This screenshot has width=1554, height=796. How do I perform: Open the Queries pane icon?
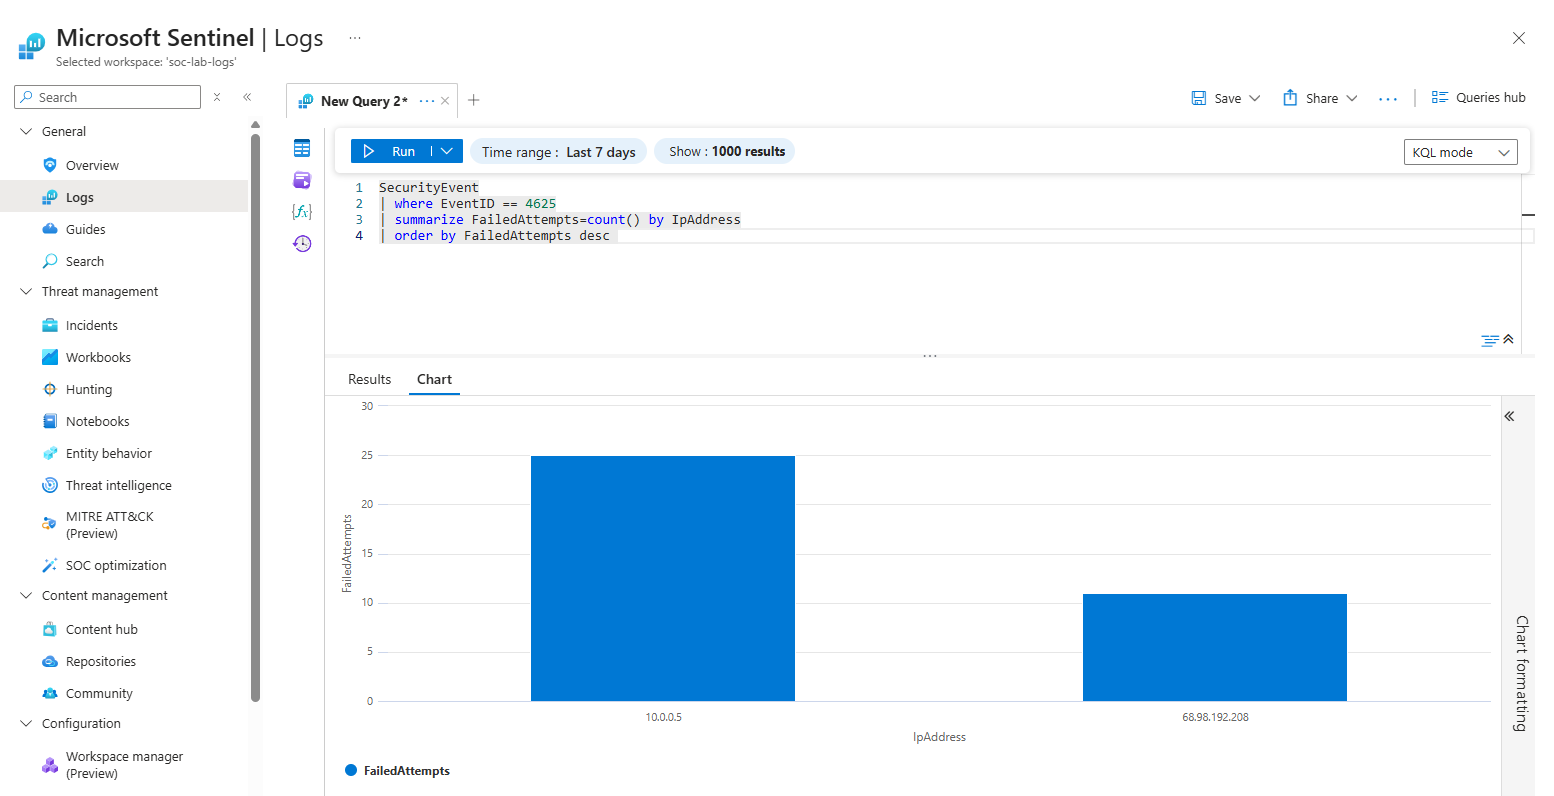coord(302,179)
